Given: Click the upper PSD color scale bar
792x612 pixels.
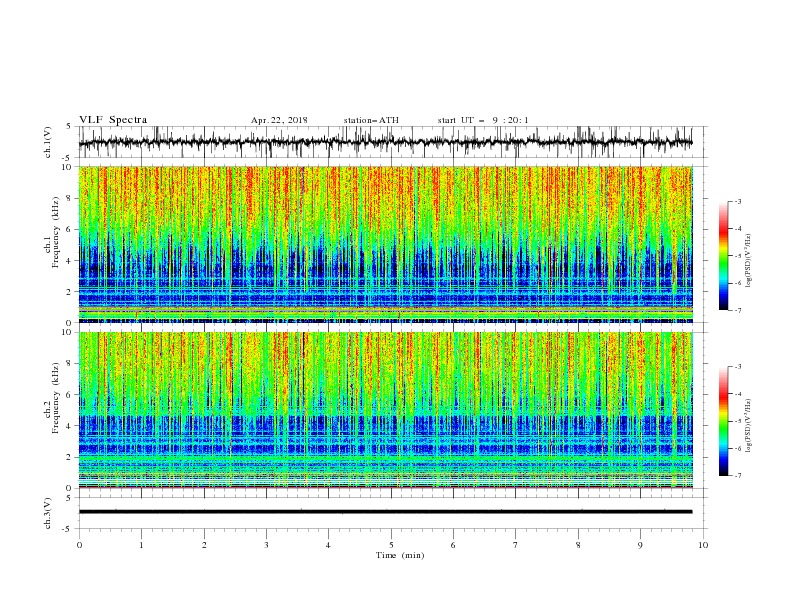Looking at the screenshot, I should (723, 255).
